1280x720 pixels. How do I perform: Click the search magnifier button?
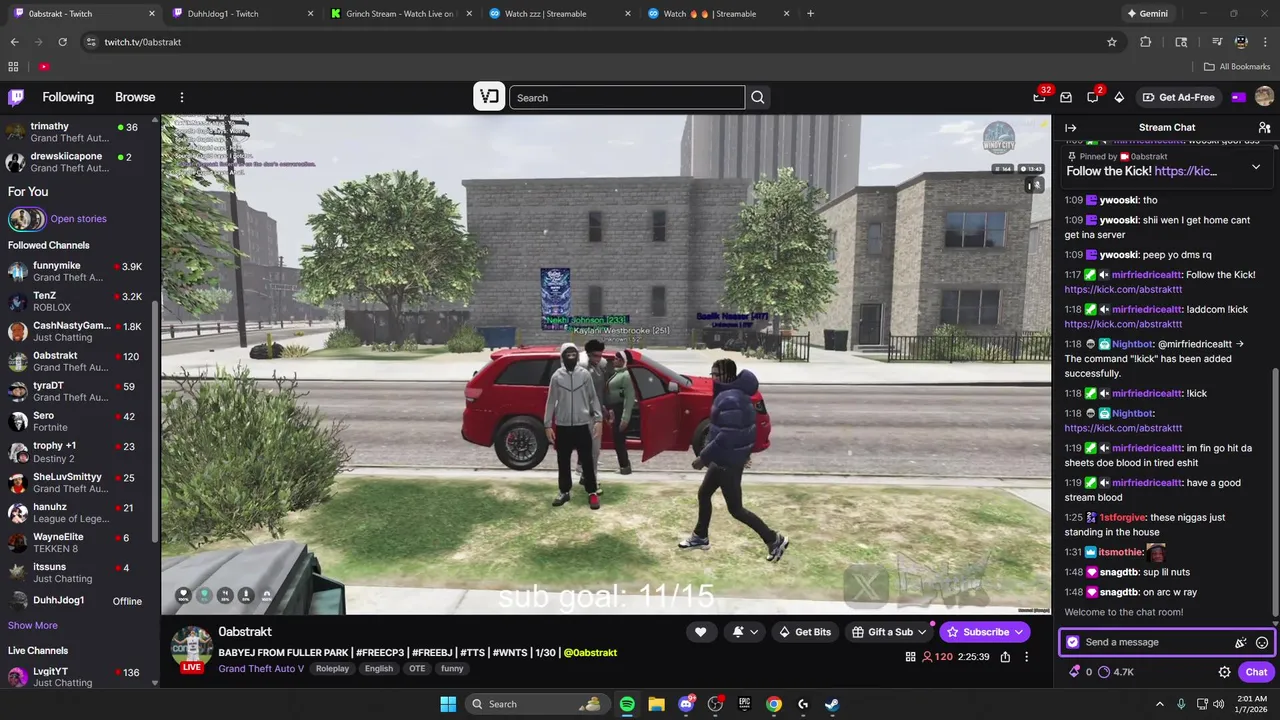[x=758, y=97]
